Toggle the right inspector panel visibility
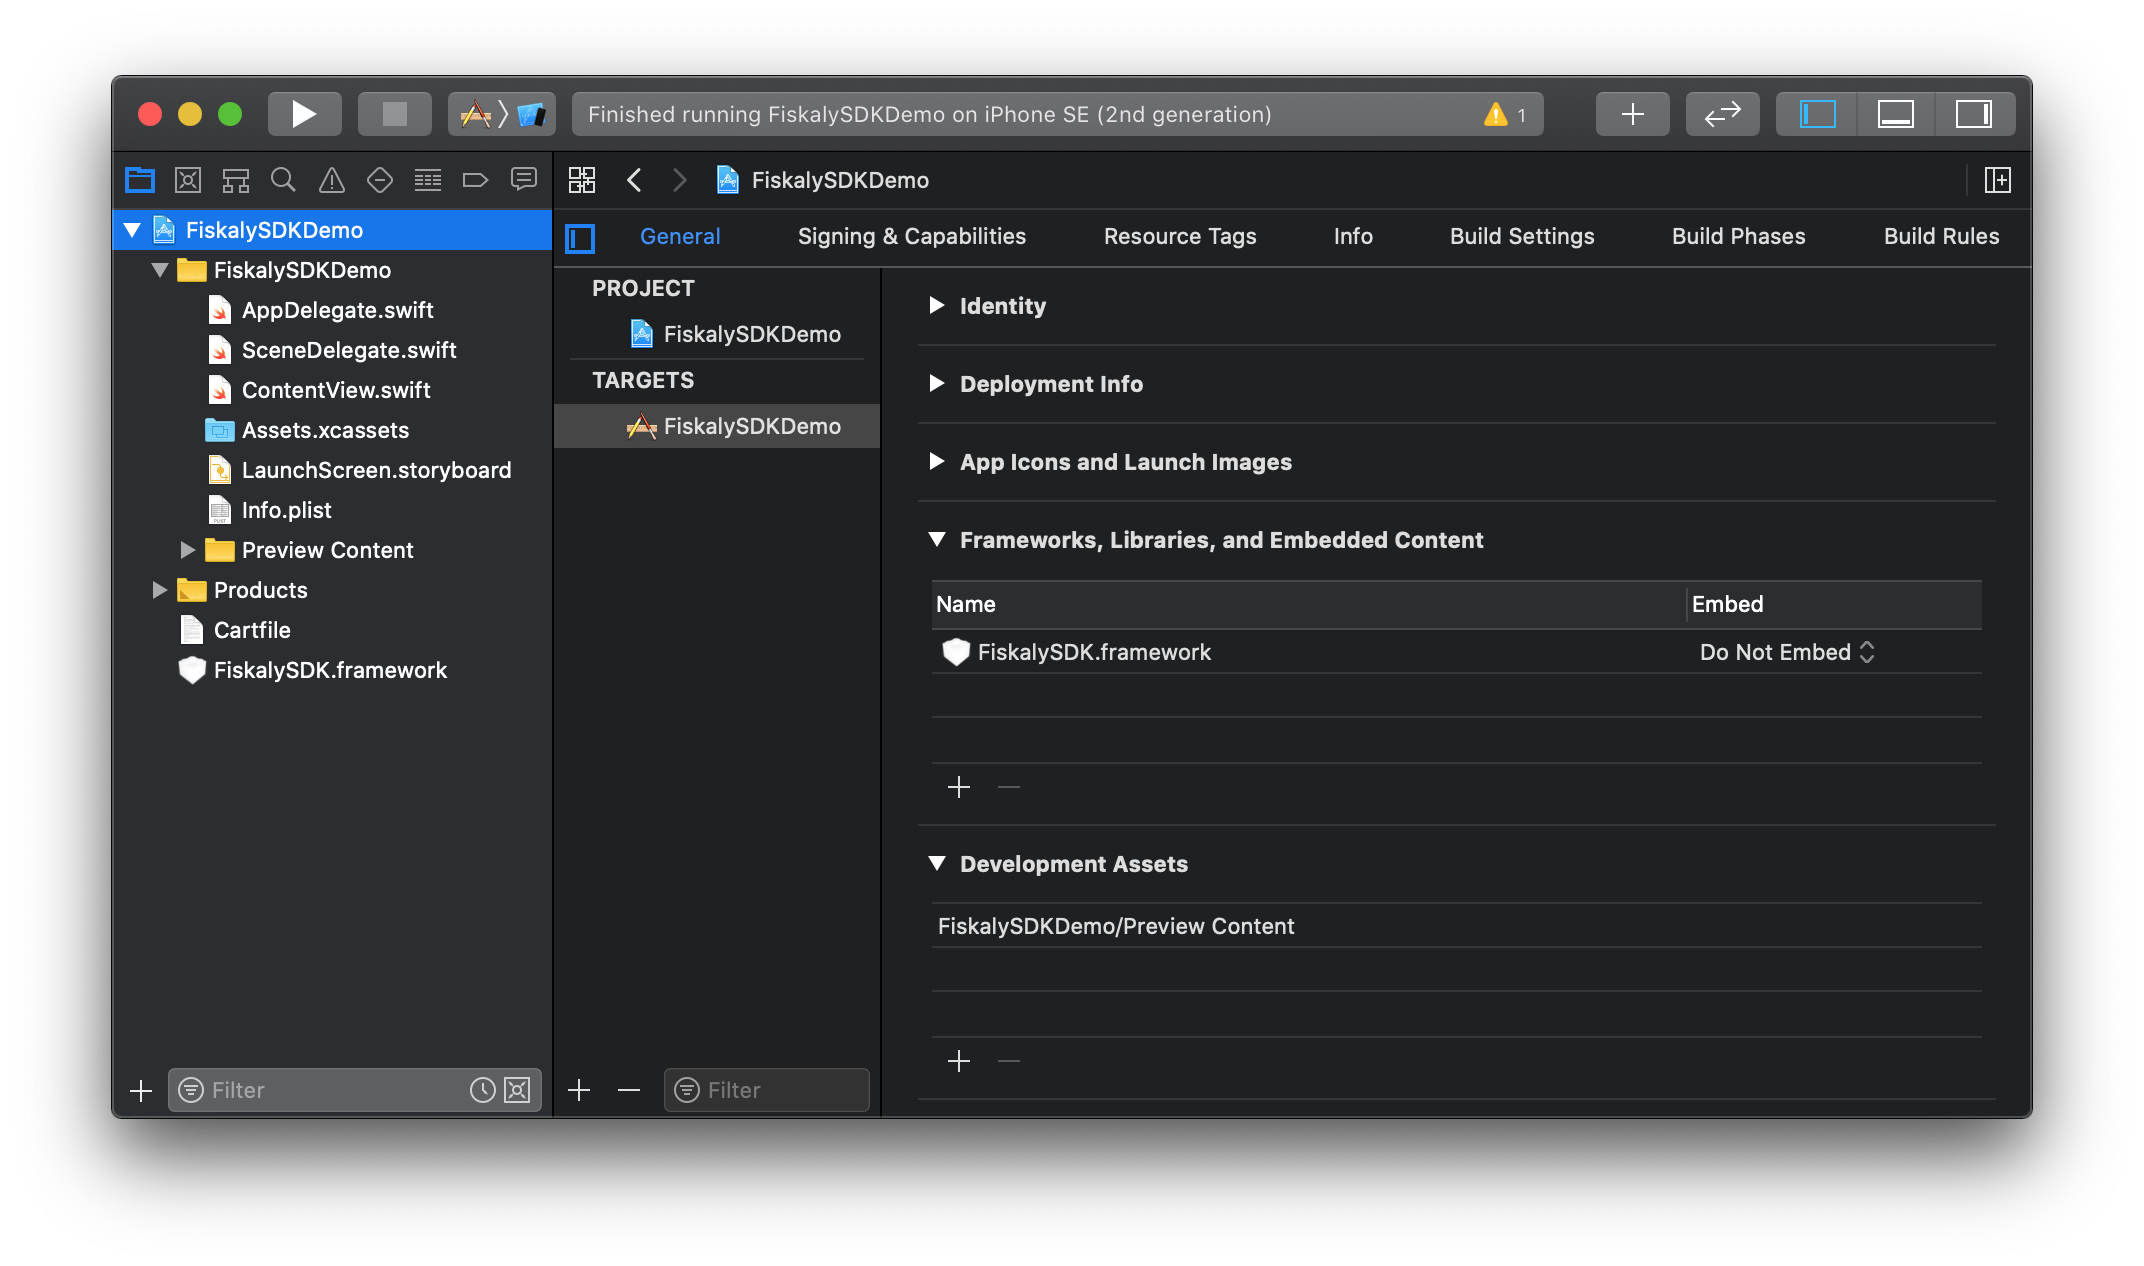The width and height of the screenshot is (2144, 1266). [1973, 114]
